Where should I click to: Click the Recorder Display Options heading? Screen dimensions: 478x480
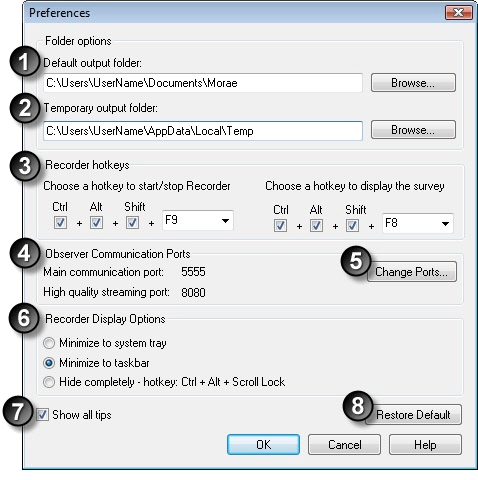(x=105, y=319)
